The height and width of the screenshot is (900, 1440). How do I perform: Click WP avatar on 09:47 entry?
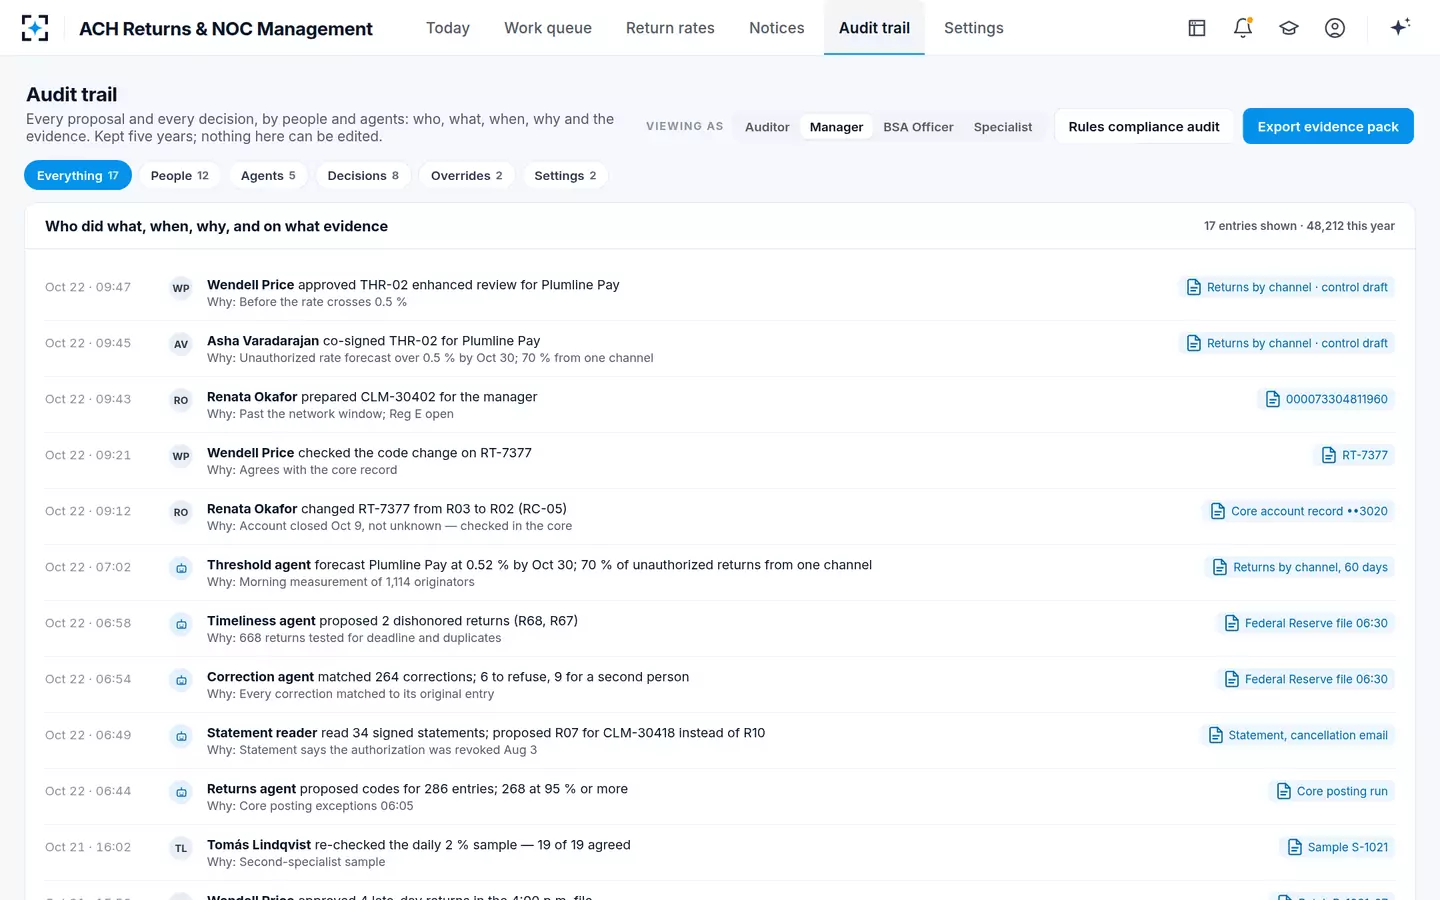coord(181,288)
